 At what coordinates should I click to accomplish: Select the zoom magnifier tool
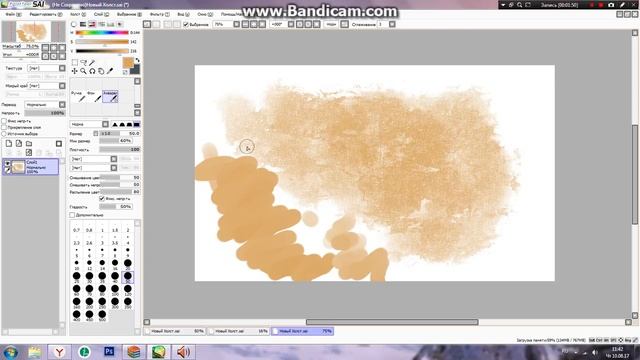[84, 71]
